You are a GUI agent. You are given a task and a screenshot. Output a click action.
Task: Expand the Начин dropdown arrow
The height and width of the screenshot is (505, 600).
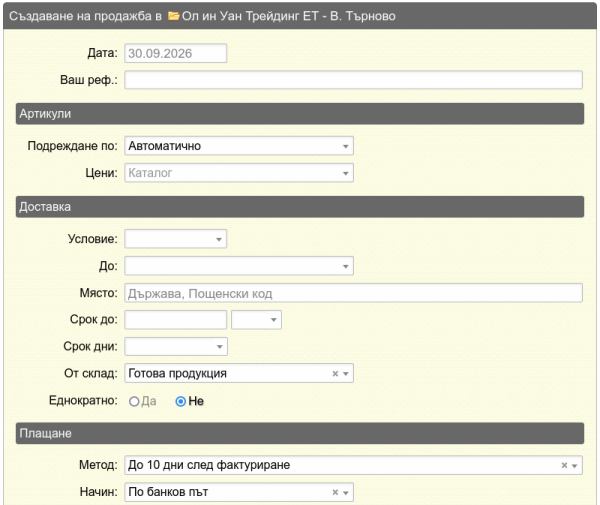346,492
